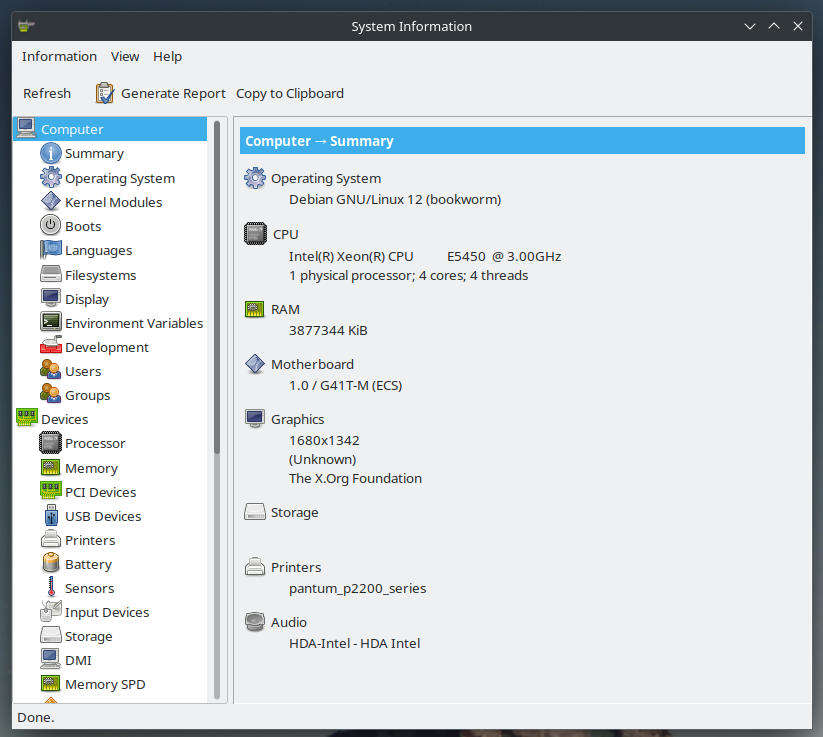Image resolution: width=823 pixels, height=737 pixels.
Task: Click the Sensors thermometer icon
Action: [50, 588]
